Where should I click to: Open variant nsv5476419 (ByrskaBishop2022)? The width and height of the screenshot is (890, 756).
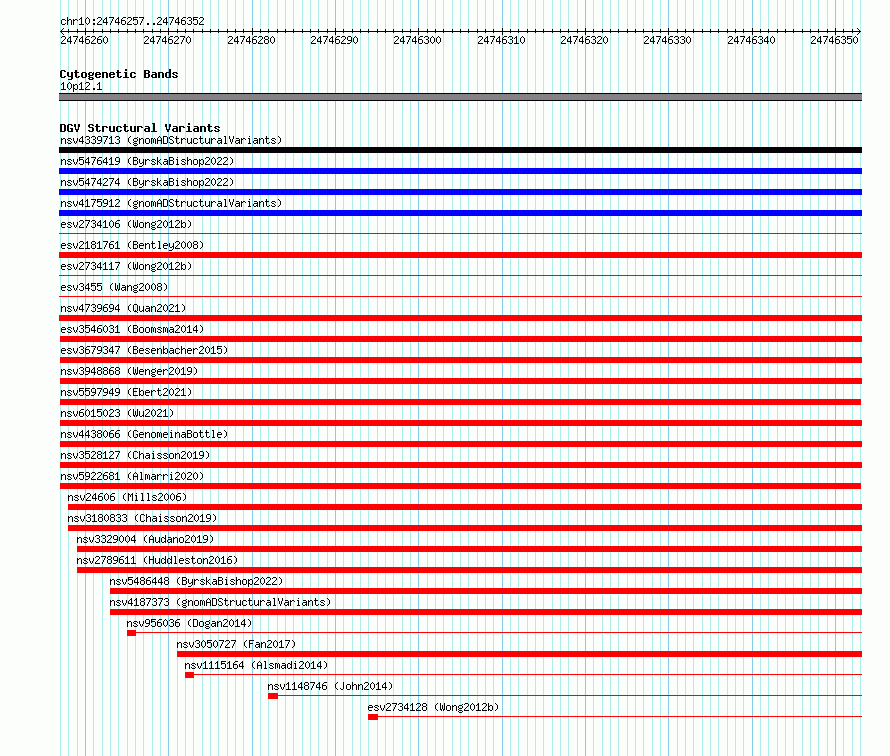click(x=147, y=161)
